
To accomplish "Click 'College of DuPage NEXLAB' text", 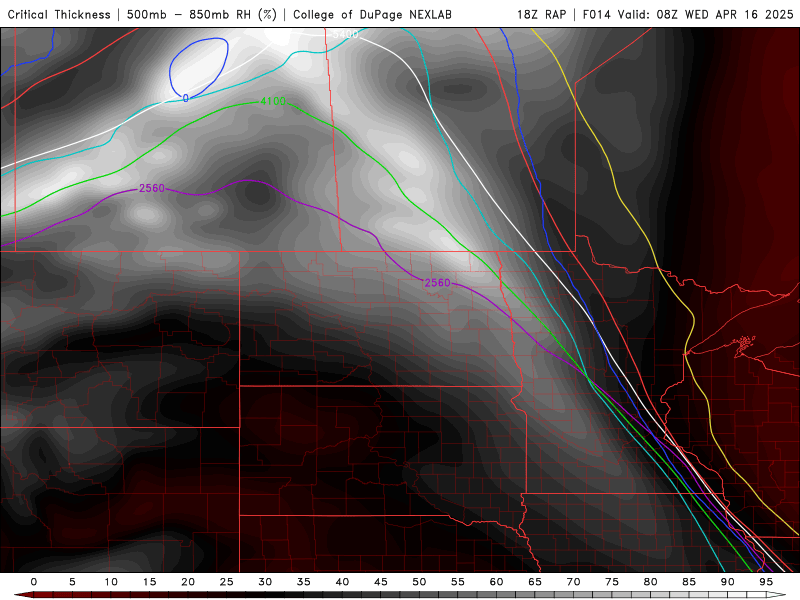I will pyautogui.click(x=372, y=14).
